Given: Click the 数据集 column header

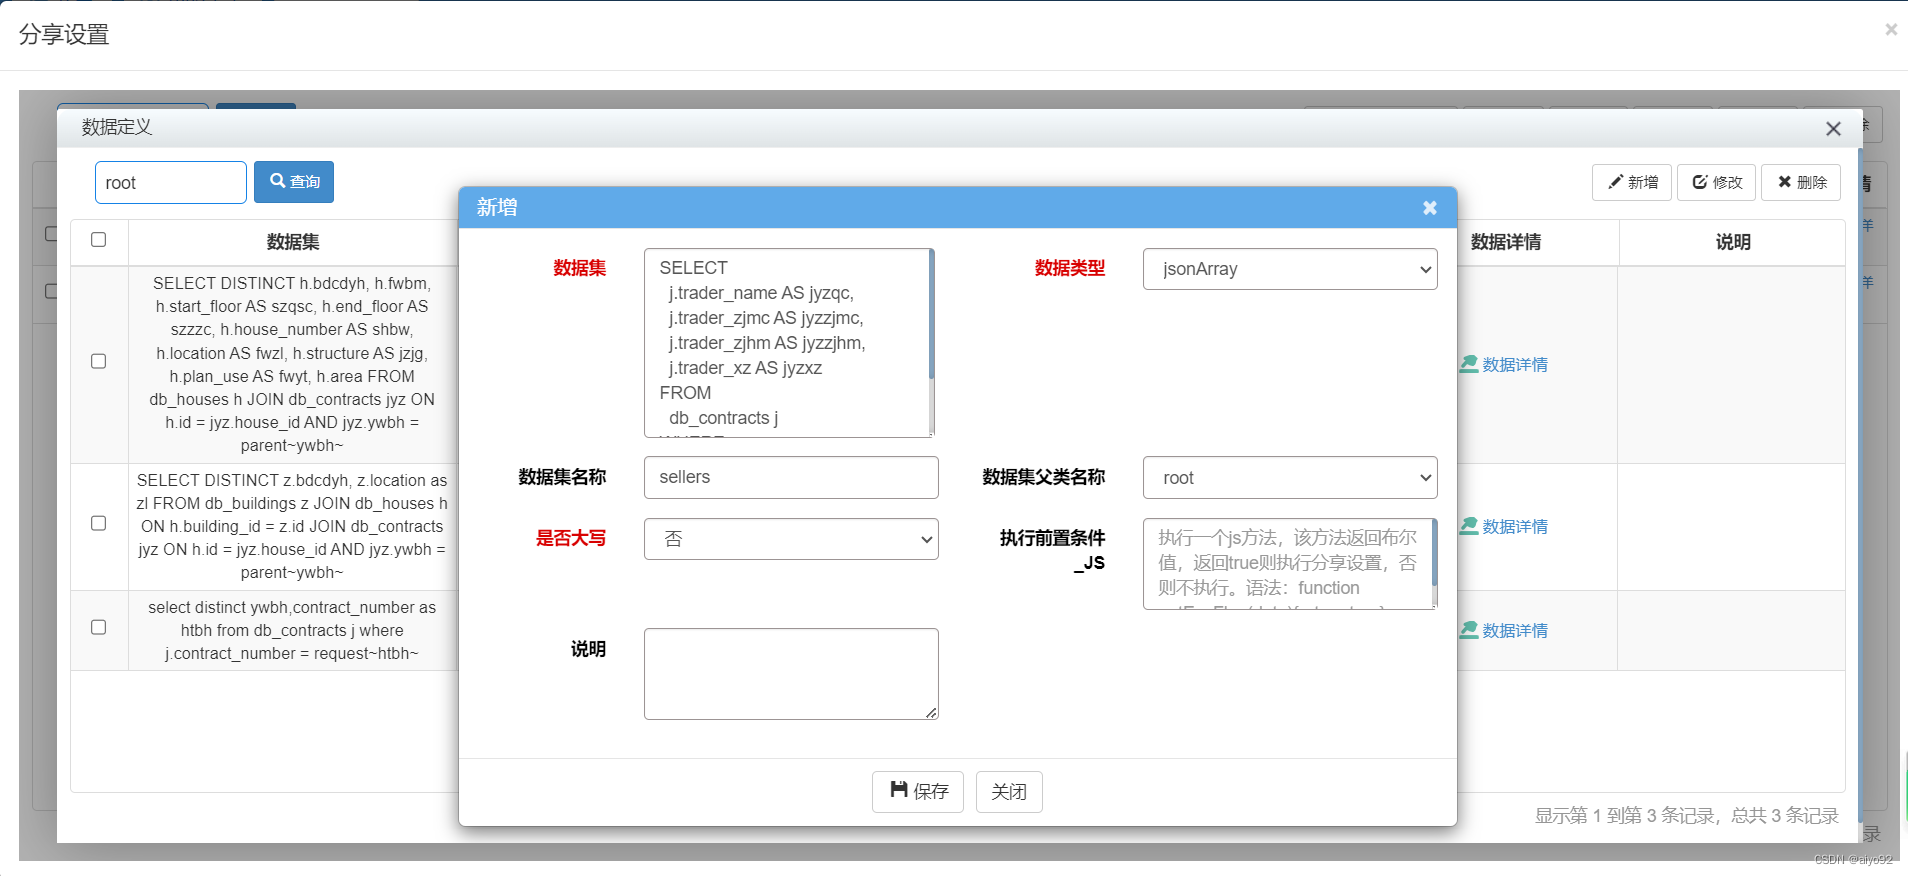Looking at the screenshot, I should 293,242.
